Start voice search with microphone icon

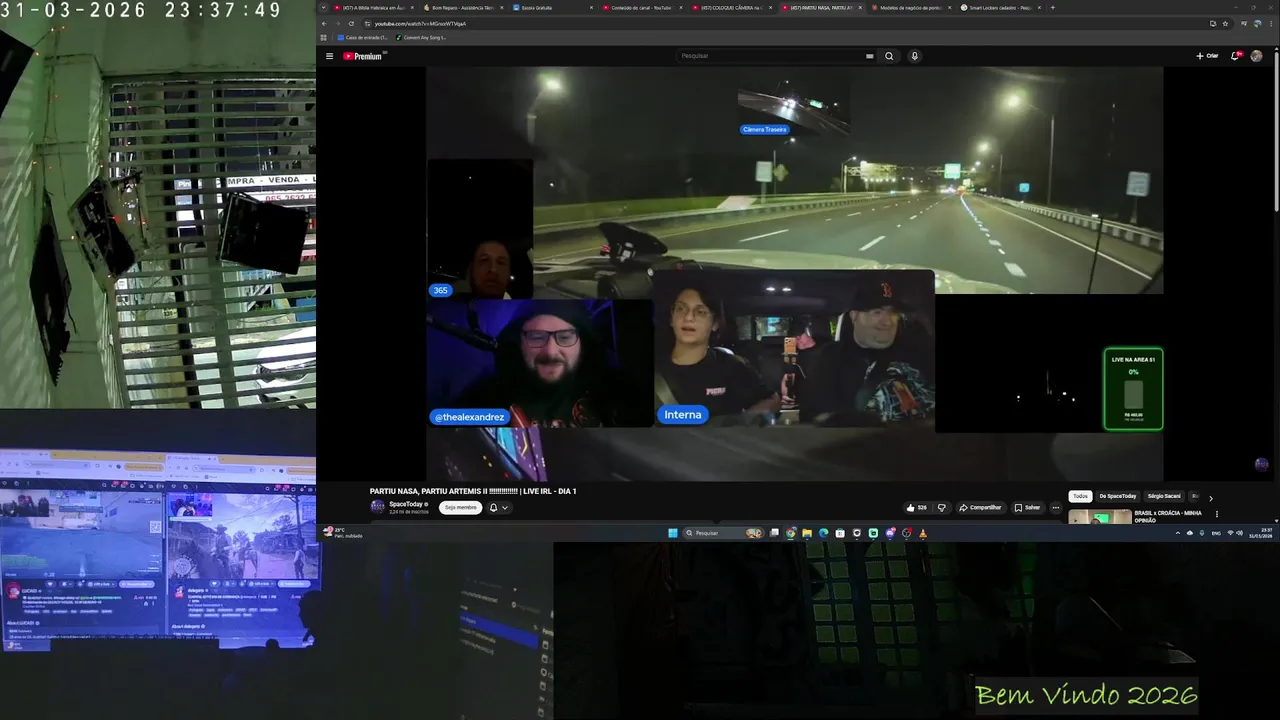tap(914, 56)
